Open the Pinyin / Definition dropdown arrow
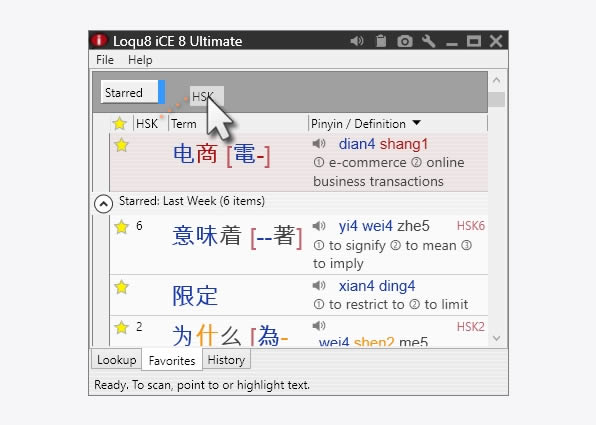The image size is (596, 425). tap(417, 123)
